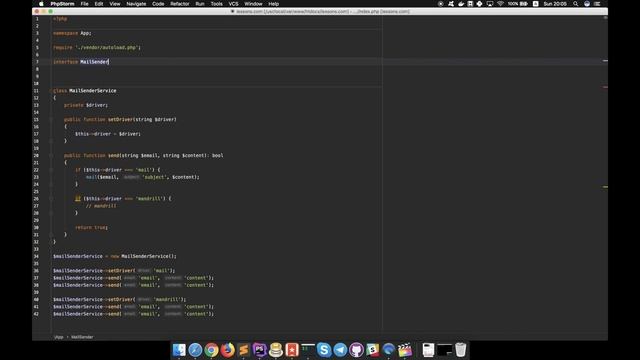Screen dimensions: 640x360
Task: Open the Run menu
Action: tap(200, 4)
